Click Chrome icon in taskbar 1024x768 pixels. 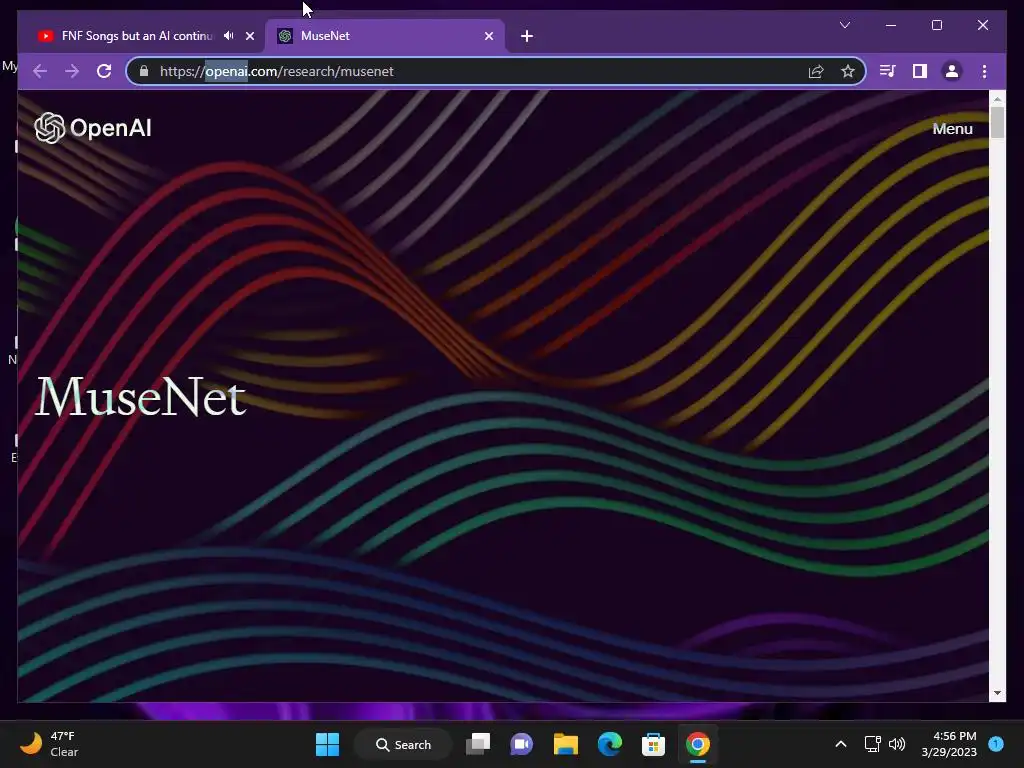(x=697, y=744)
